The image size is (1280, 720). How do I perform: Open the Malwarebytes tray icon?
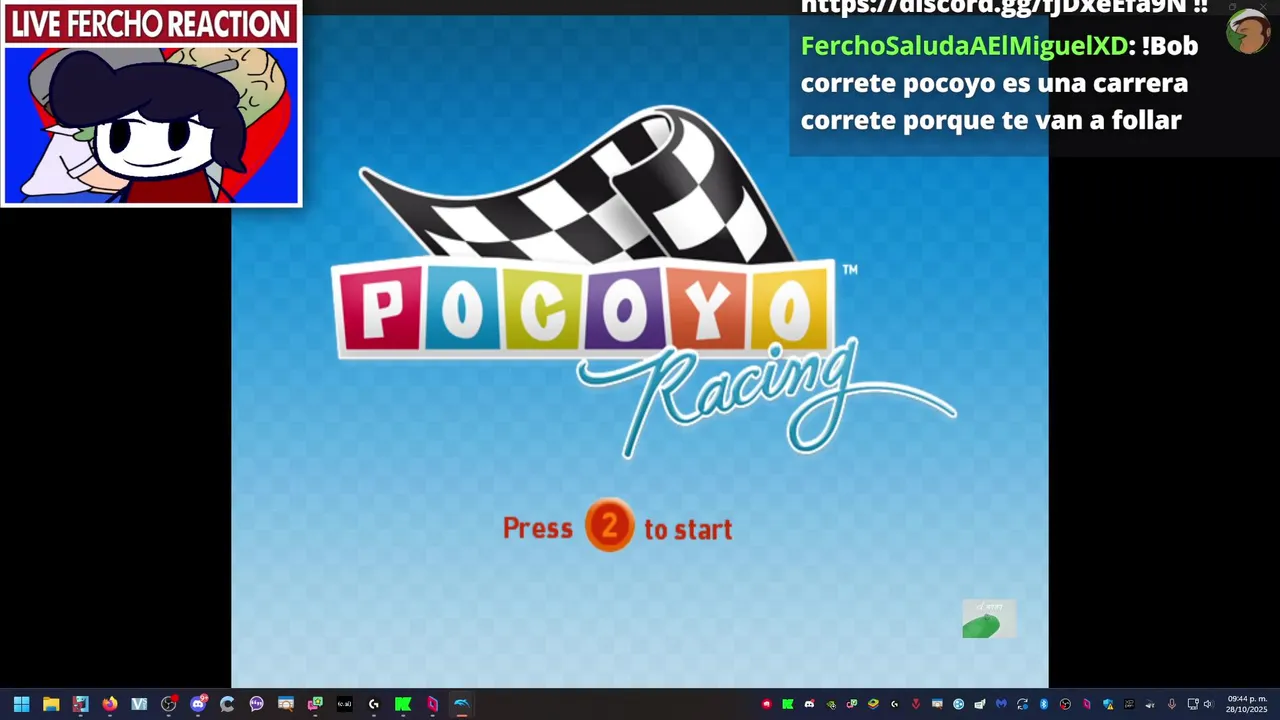coord(1001,704)
